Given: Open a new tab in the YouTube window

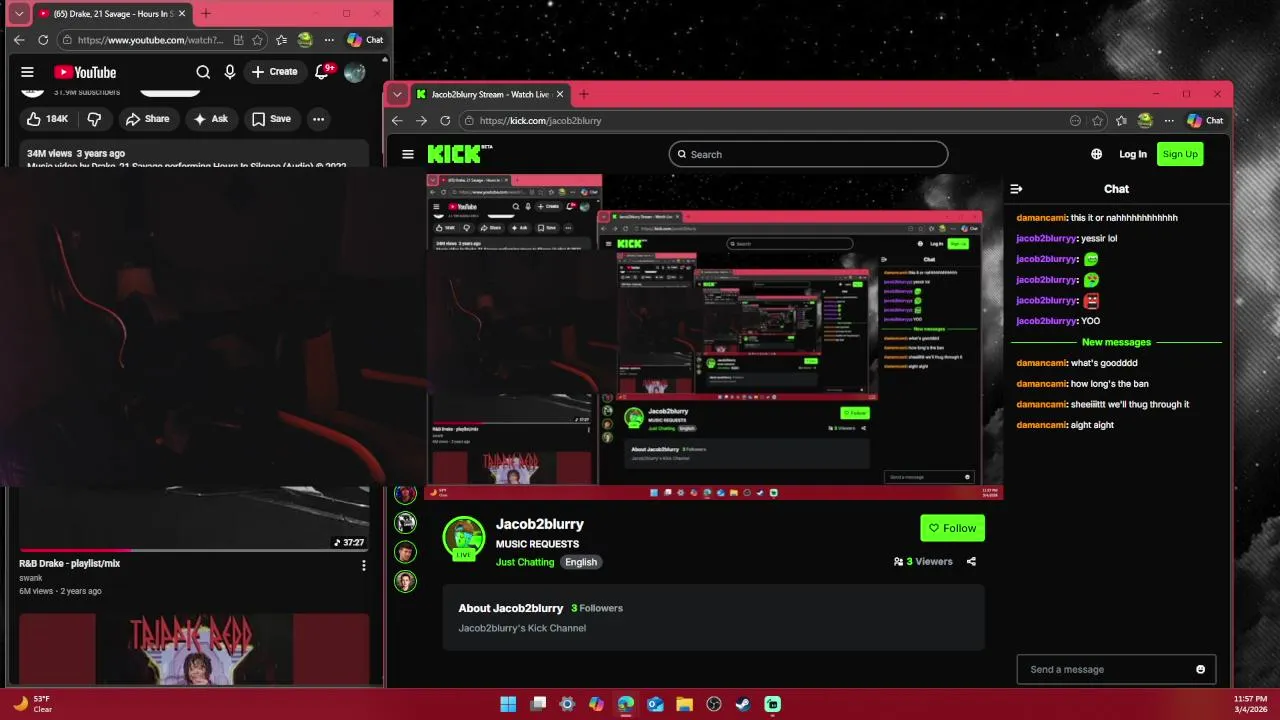Looking at the screenshot, I should [206, 13].
